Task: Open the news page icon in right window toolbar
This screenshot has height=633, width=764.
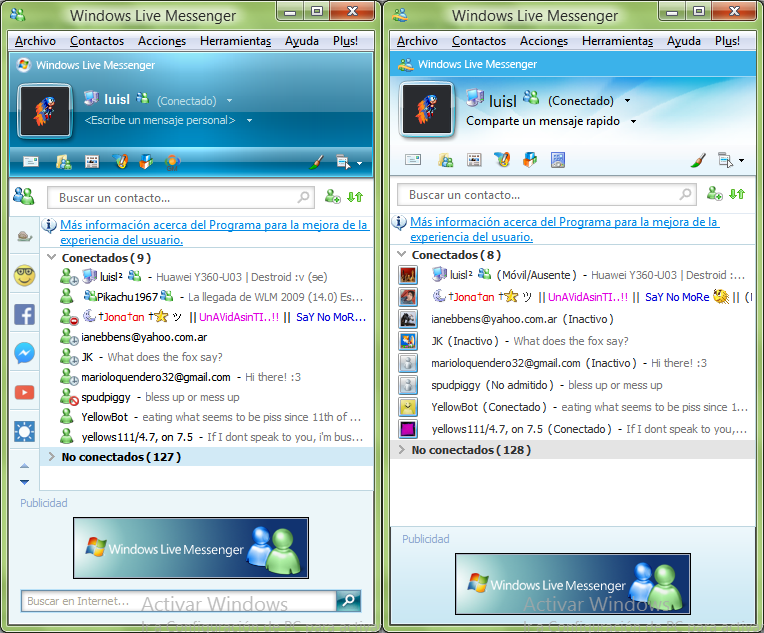Action: tap(474, 160)
